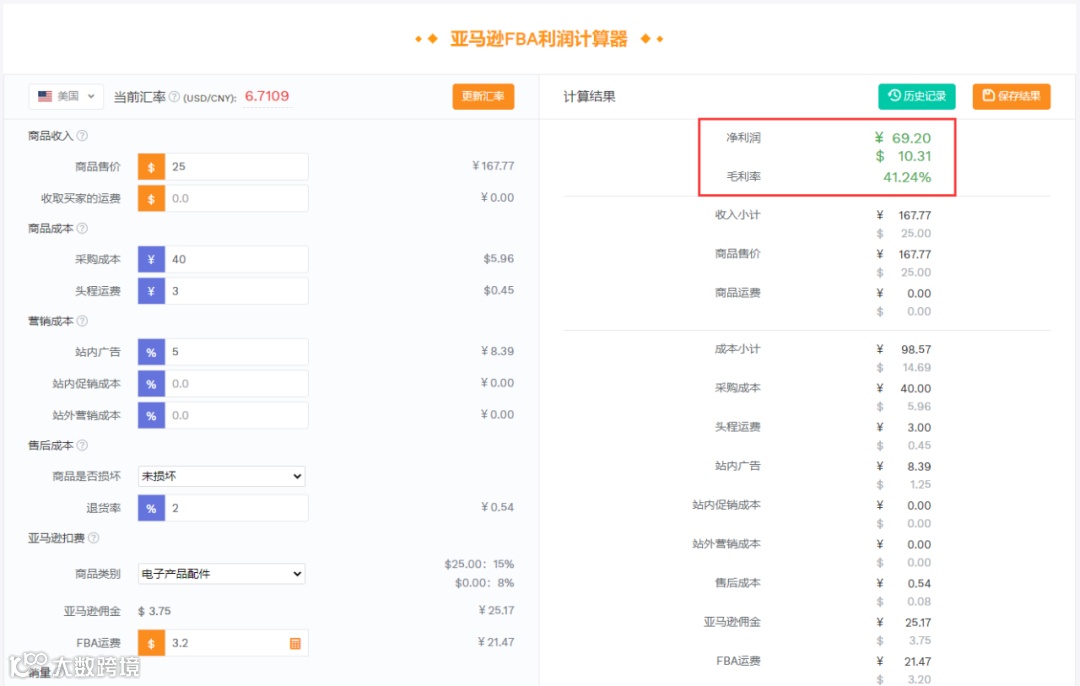This screenshot has width=1080, height=686.
Task: Click 亚马逊佣金 value $ 3.75 on the left
Action: click(x=155, y=612)
